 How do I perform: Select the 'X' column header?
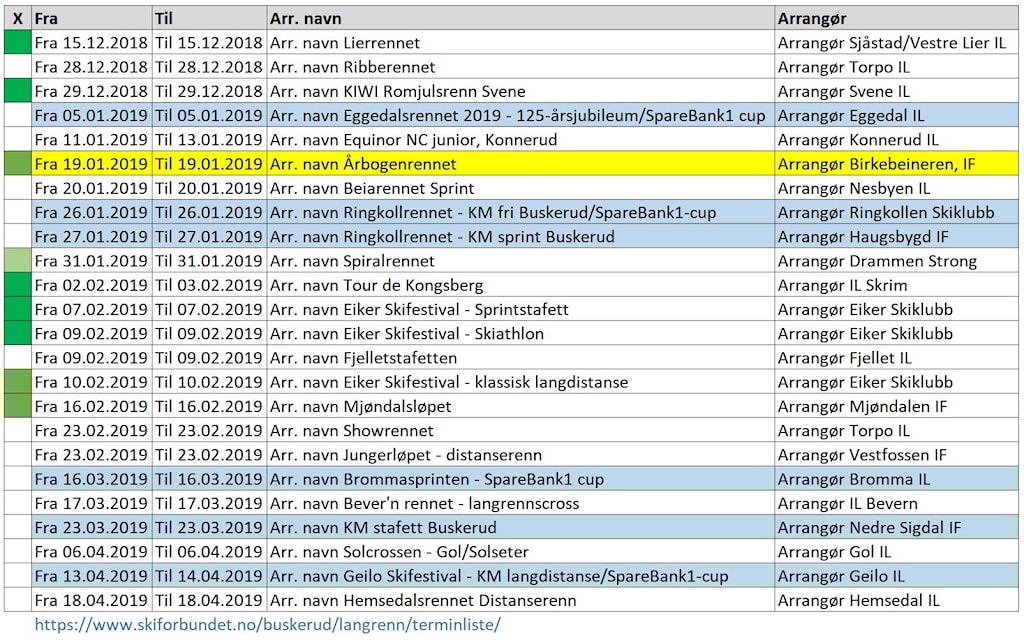coord(17,18)
